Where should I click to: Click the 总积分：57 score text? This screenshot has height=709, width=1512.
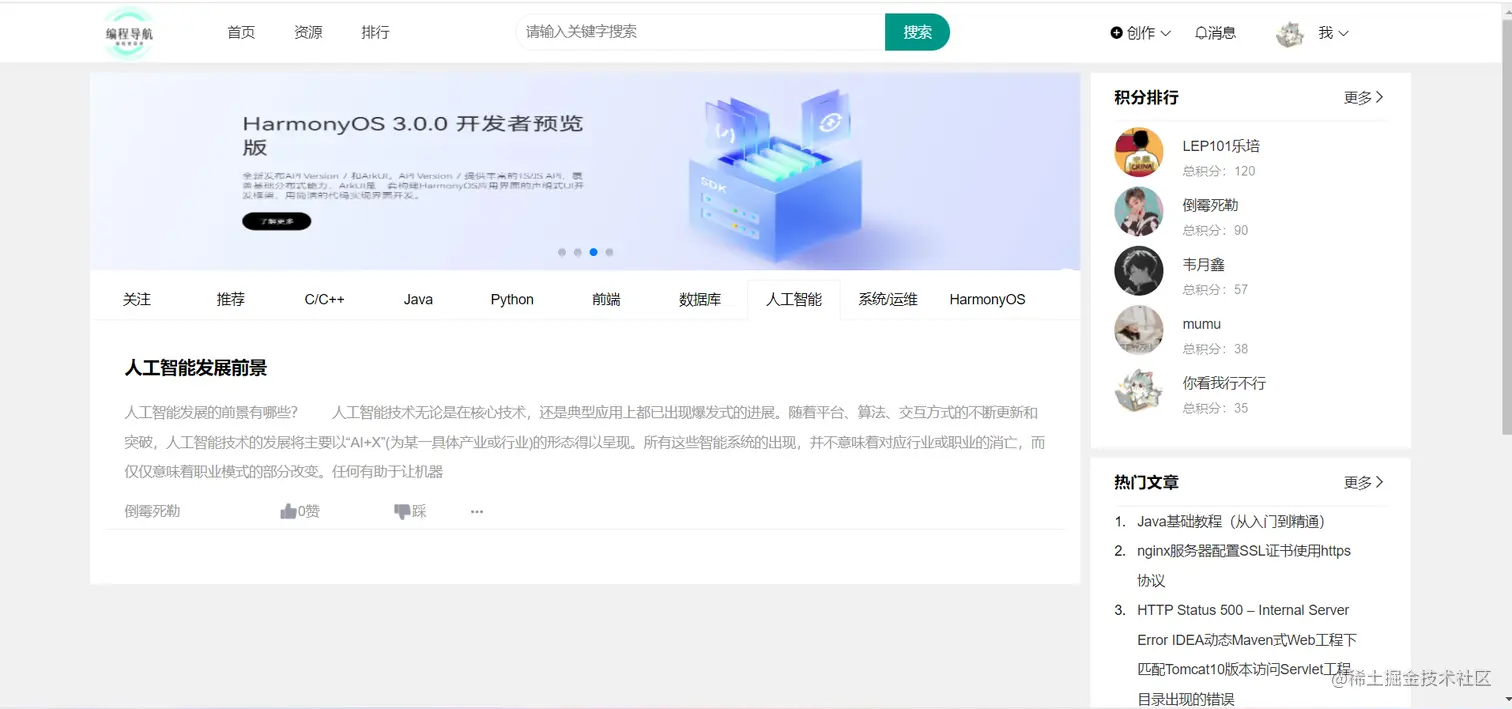tap(1216, 289)
